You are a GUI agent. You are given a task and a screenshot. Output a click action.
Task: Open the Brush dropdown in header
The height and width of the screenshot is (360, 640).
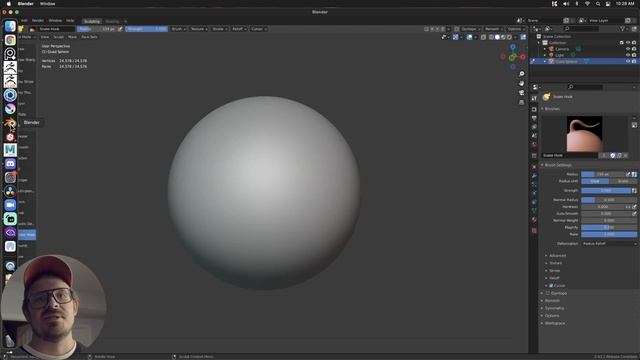tap(179, 29)
